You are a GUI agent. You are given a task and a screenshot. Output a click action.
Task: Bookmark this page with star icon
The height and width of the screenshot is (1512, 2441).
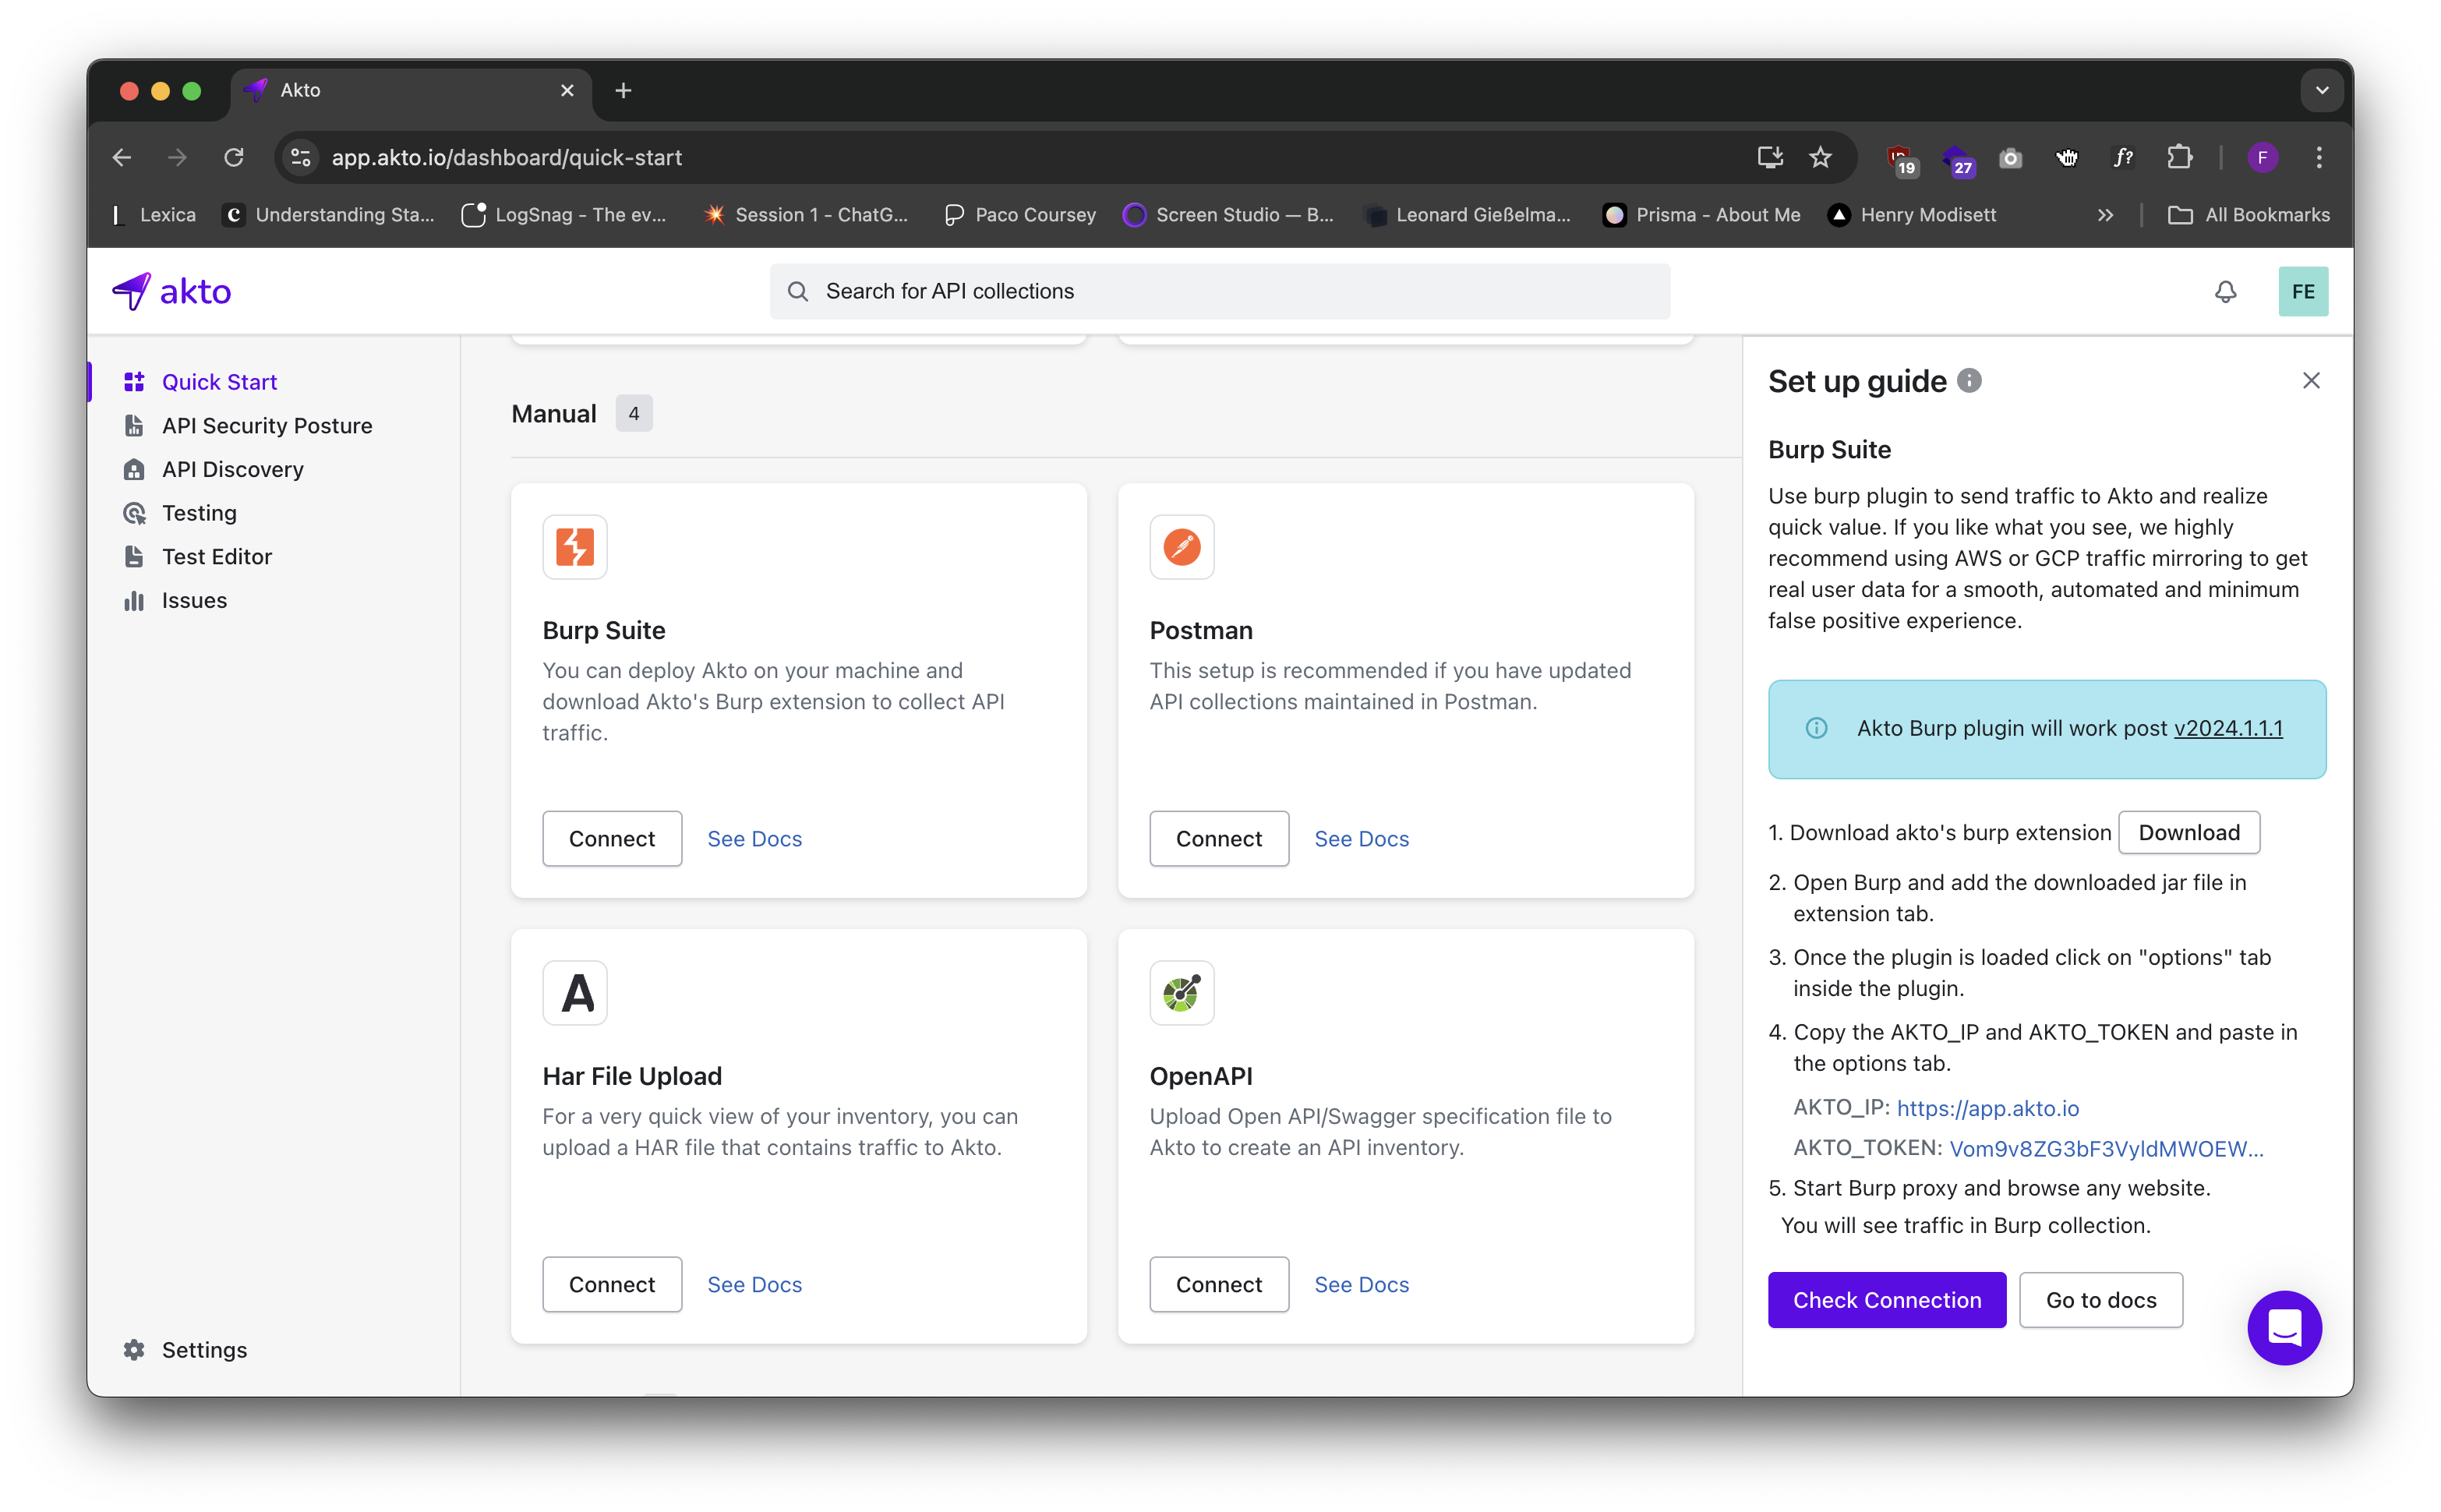click(1820, 157)
